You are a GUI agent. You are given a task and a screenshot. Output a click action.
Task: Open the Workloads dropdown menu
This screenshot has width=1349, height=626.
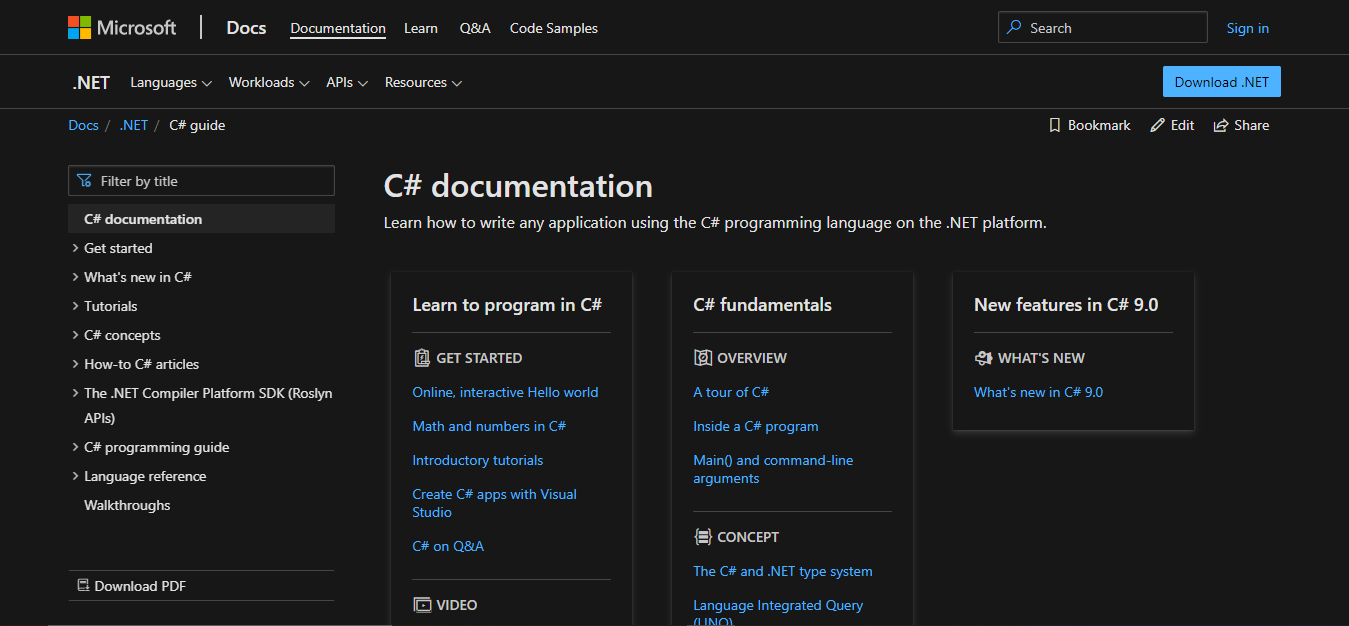pos(269,83)
